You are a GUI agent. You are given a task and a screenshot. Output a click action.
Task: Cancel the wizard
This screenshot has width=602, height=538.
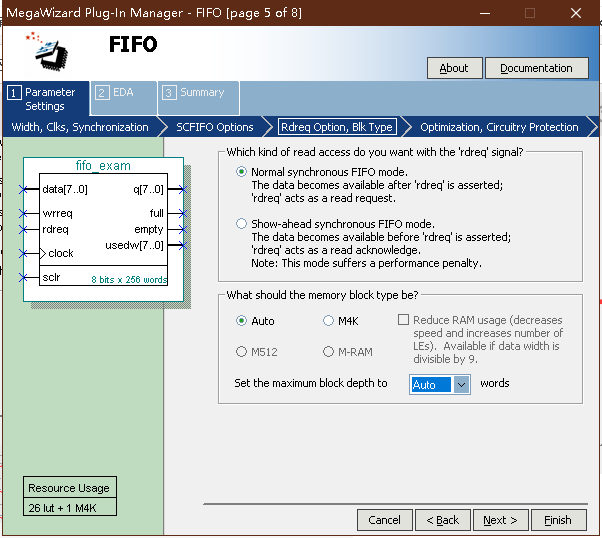(x=385, y=520)
